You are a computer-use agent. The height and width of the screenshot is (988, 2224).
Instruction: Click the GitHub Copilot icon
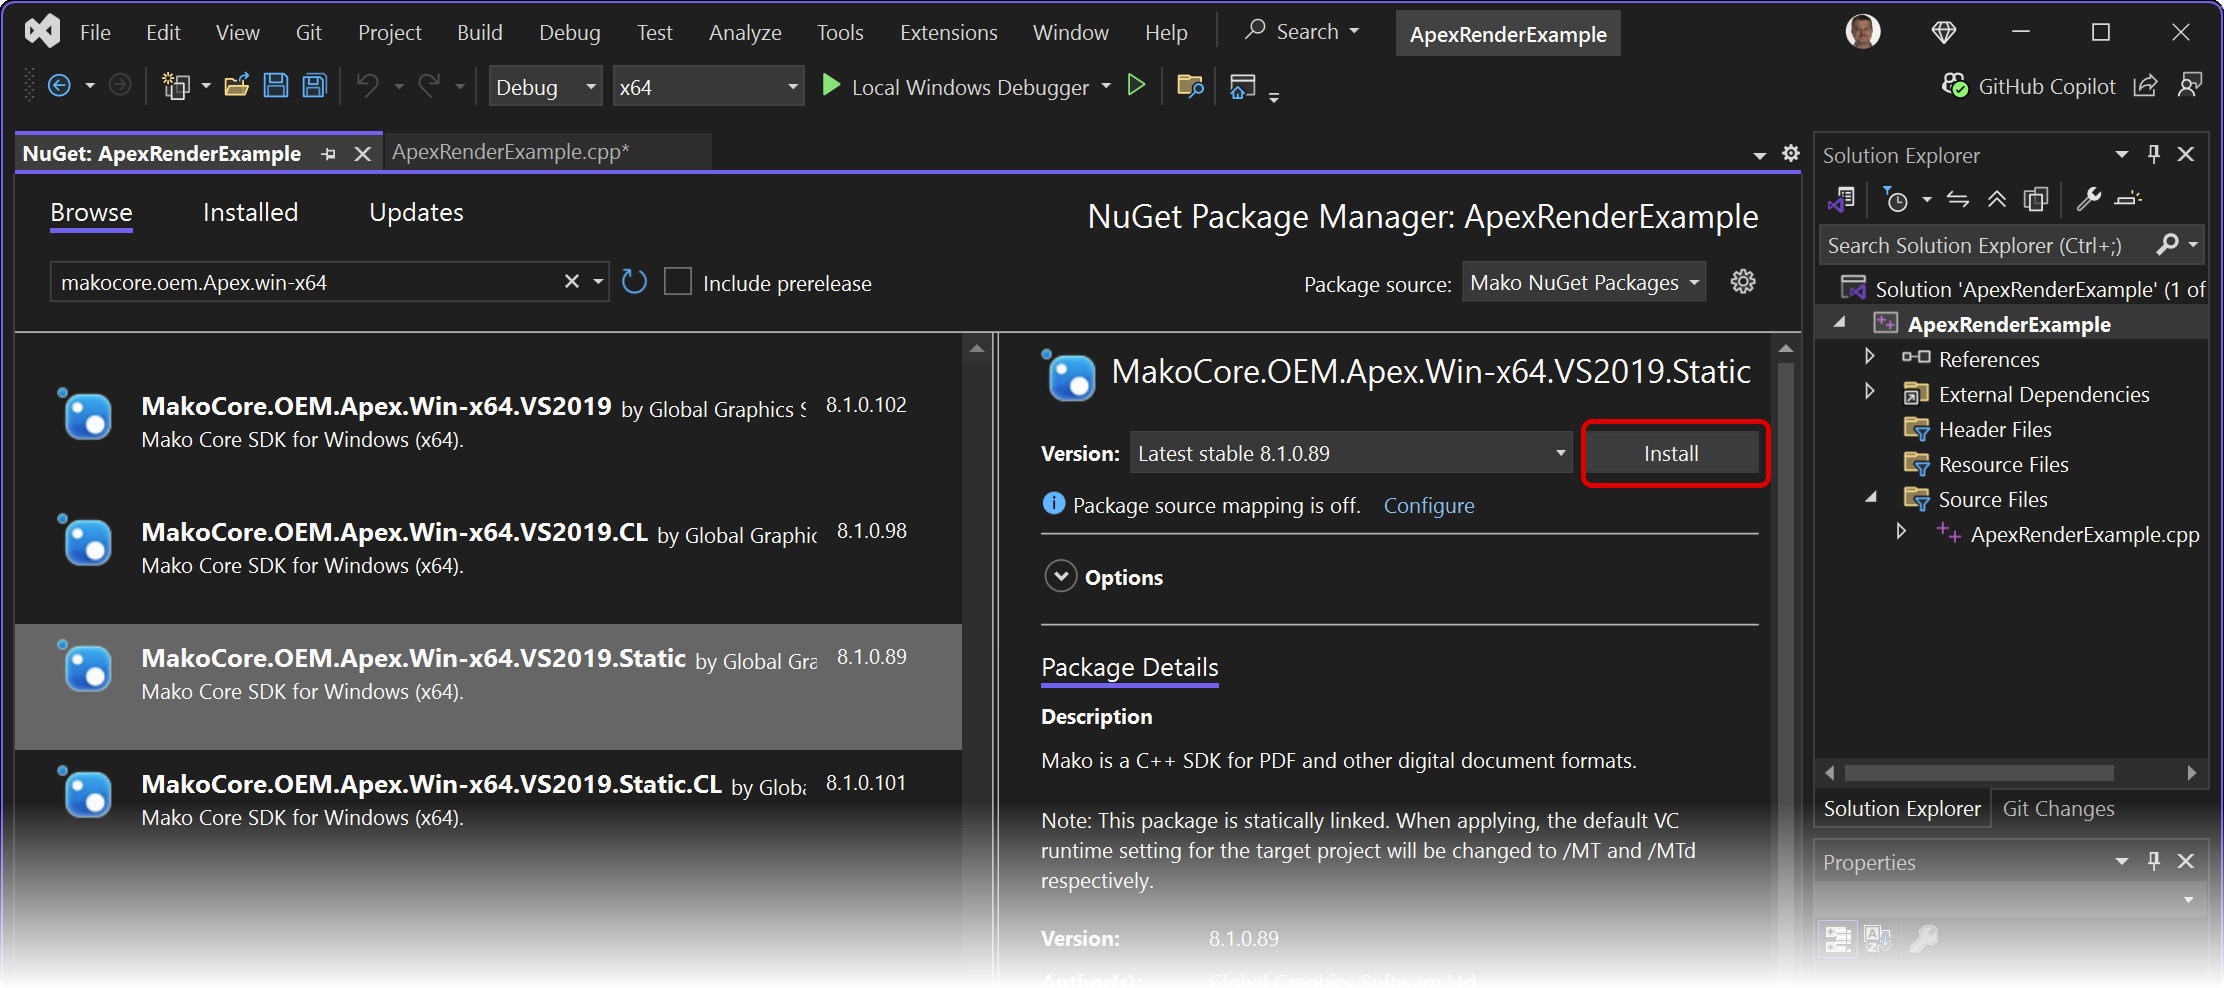tap(1954, 87)
